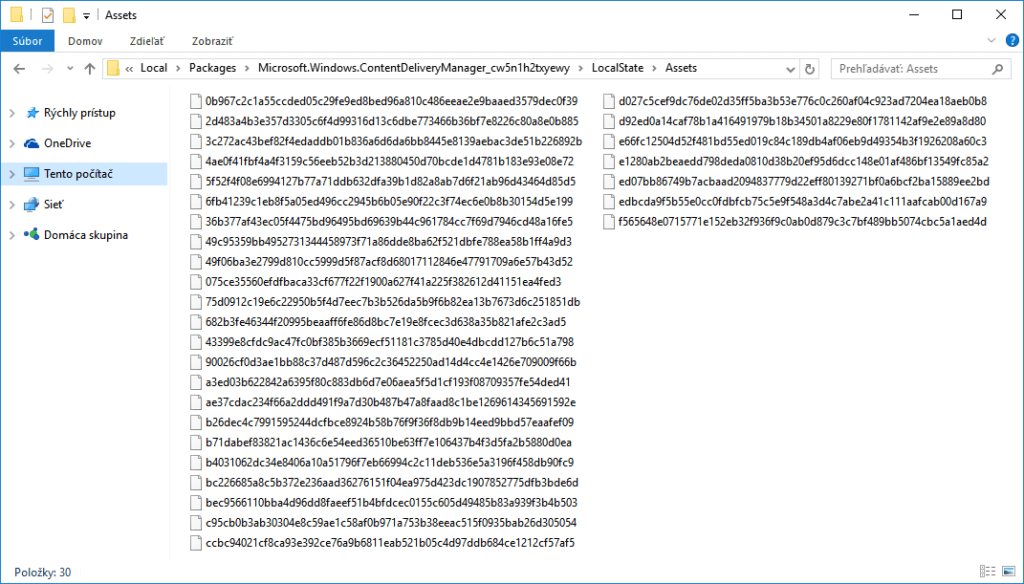Select file name 49f06ba3e2799d810cc5999d5f87
This screenshot has height=584, width=1024.
(389, 262)
